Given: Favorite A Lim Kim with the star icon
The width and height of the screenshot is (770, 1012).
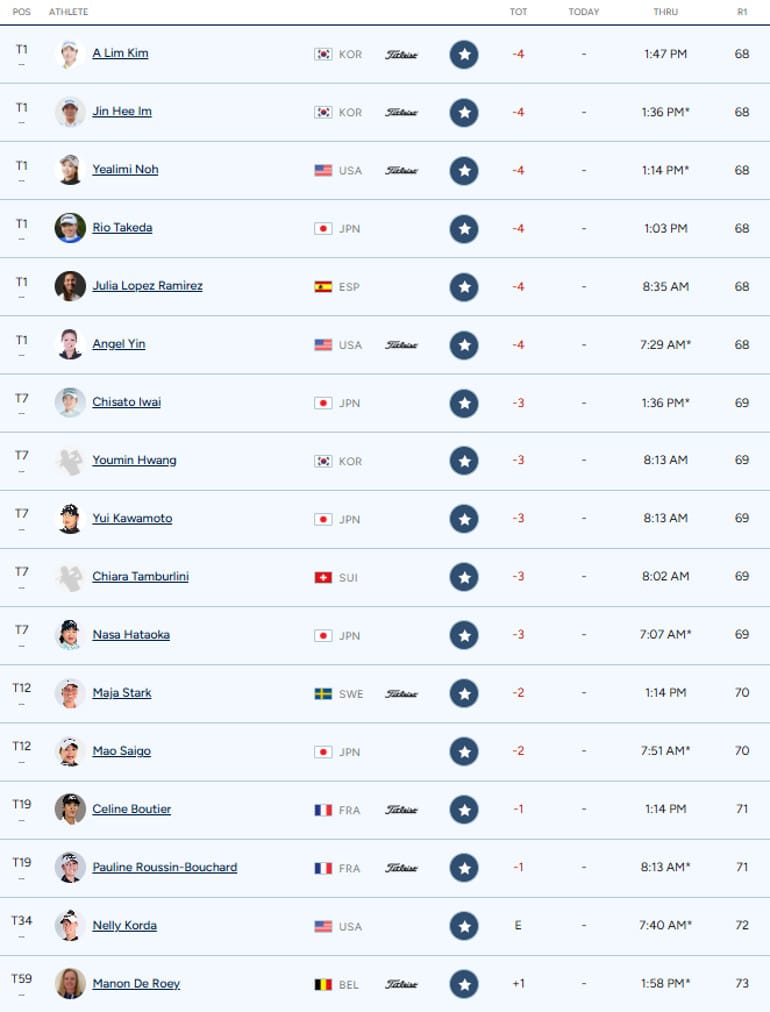Looking at the screenshot, I should point(463,54).
